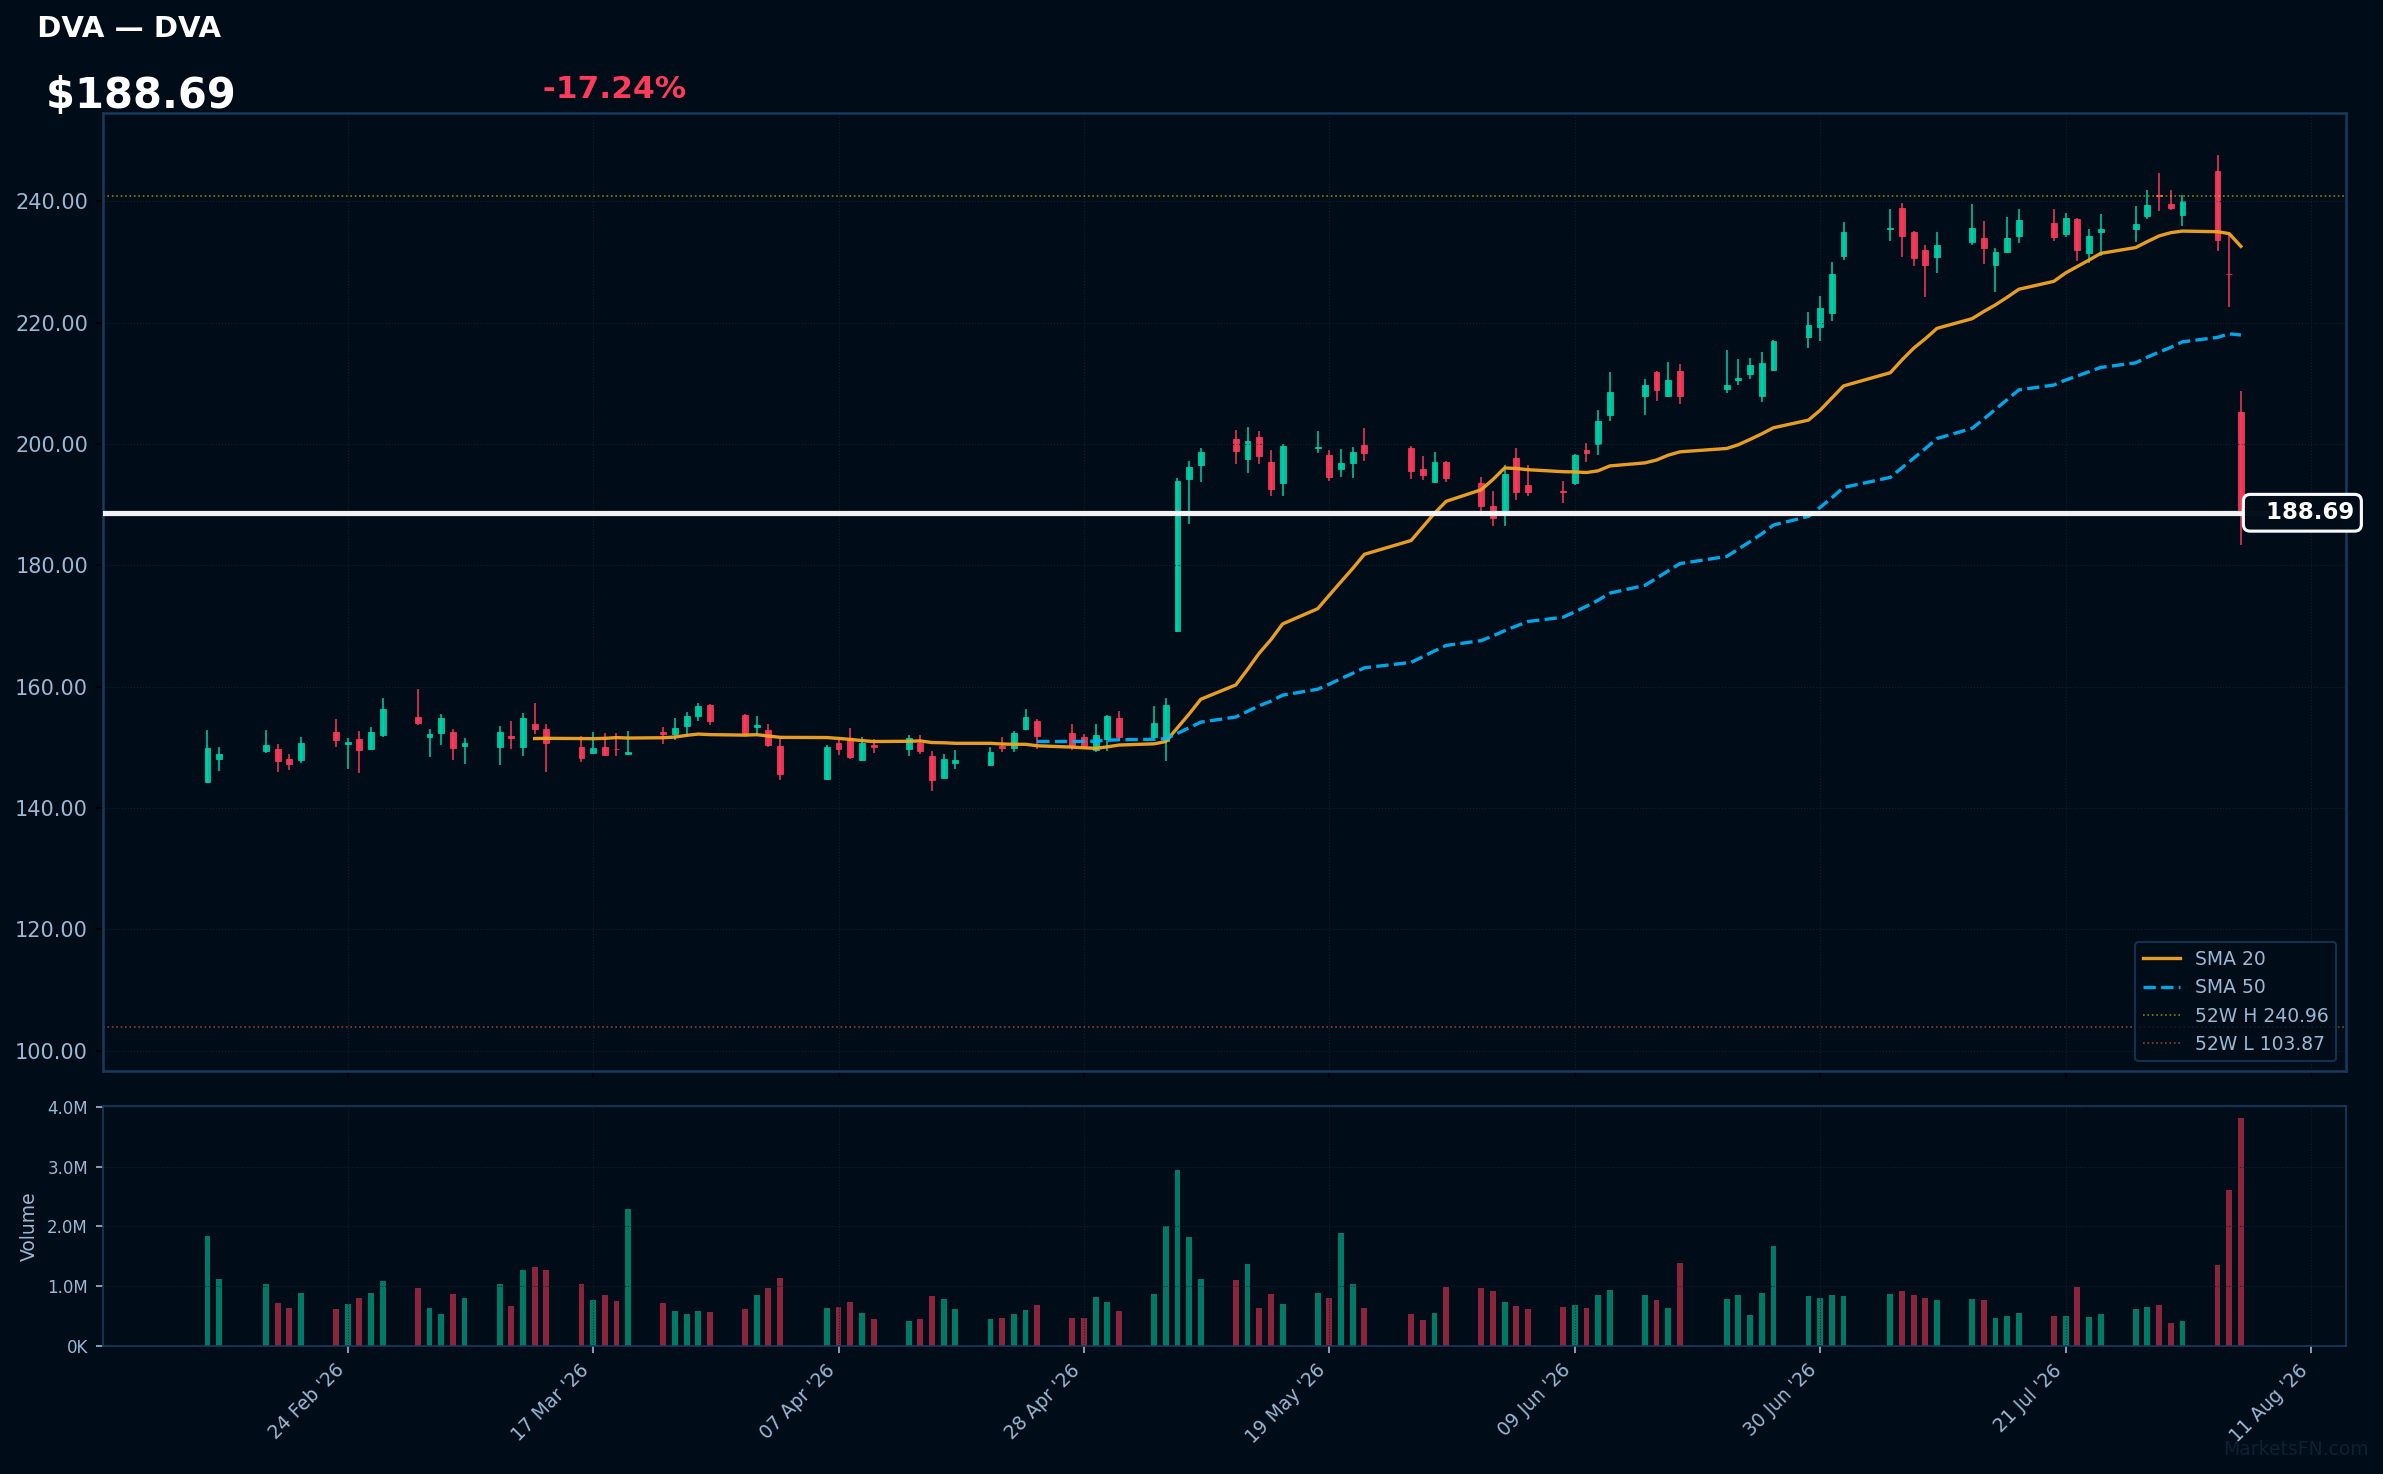Click the "52W H 240.96" legend label
This screenshot has width=2383, height=1474.
2261,1016
